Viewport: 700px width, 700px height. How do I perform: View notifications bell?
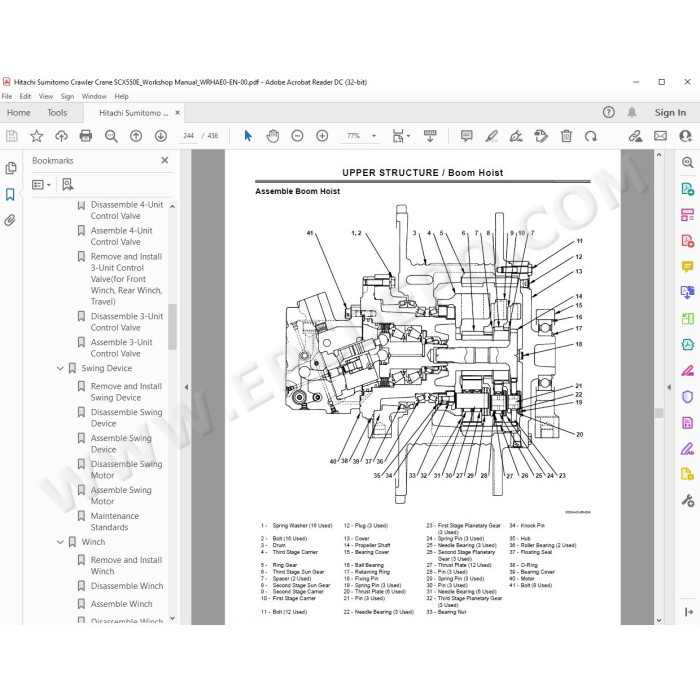tap(632, 112)
